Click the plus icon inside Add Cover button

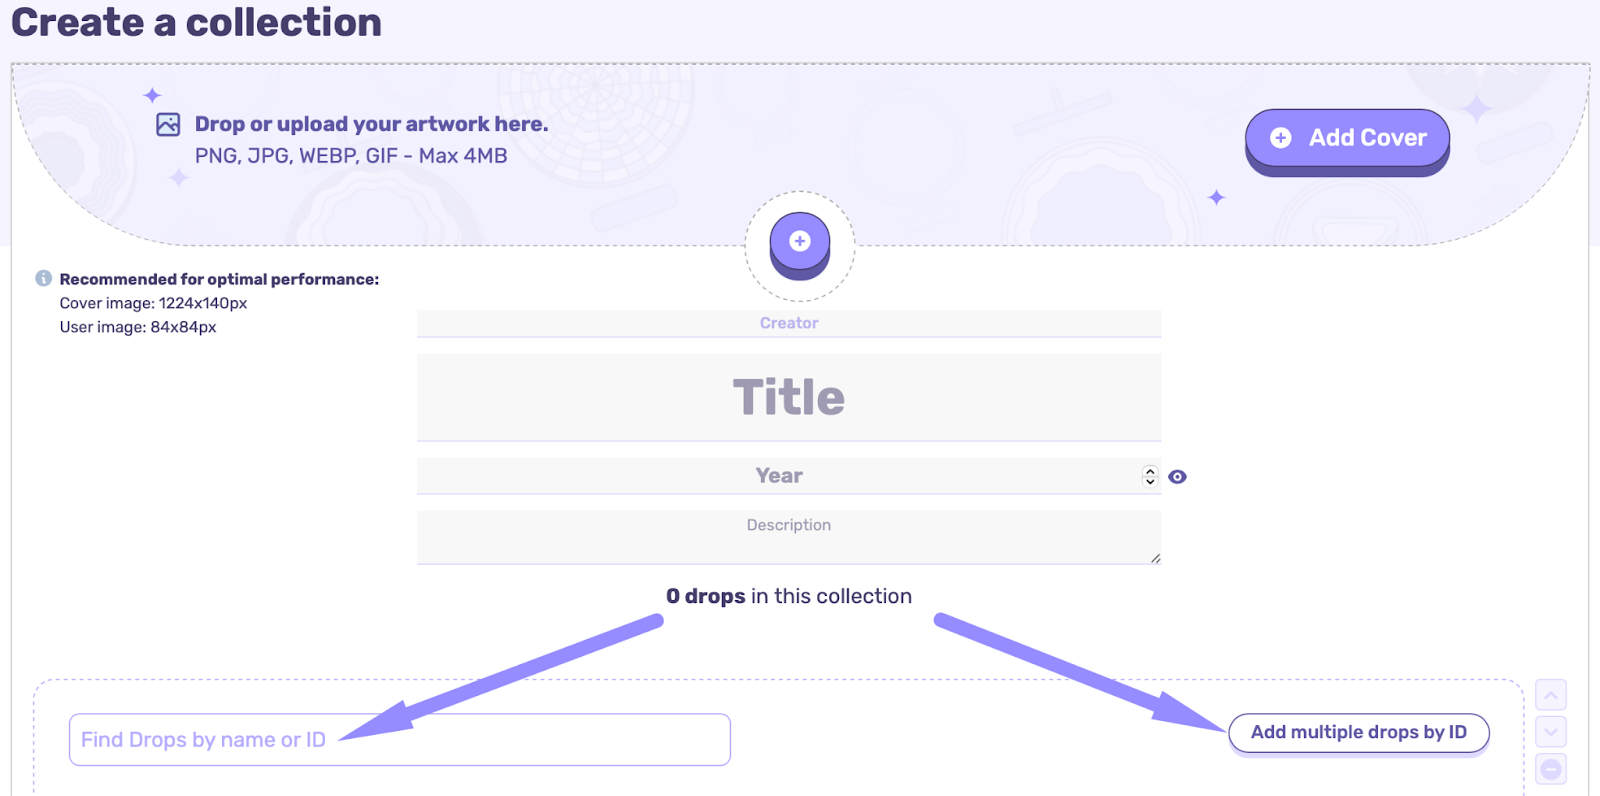(1280, 137)
